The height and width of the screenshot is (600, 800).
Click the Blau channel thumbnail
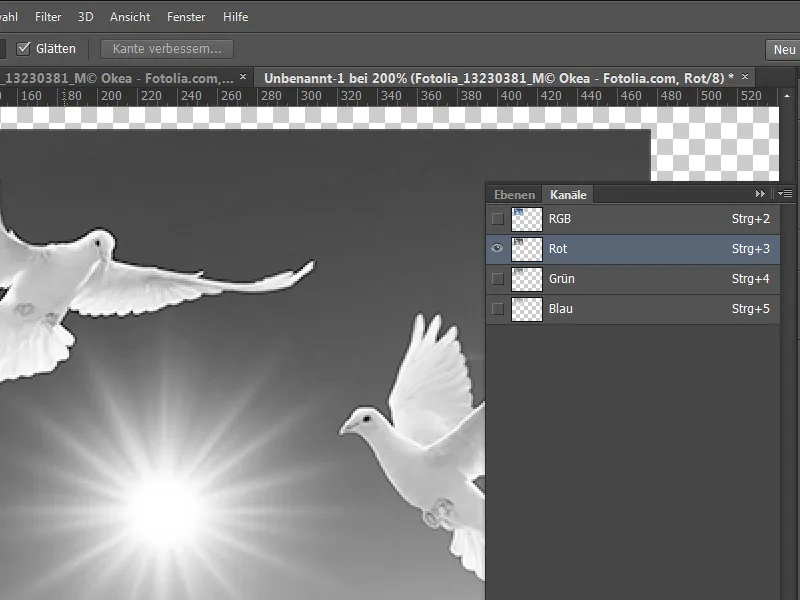tap(527, 309)
